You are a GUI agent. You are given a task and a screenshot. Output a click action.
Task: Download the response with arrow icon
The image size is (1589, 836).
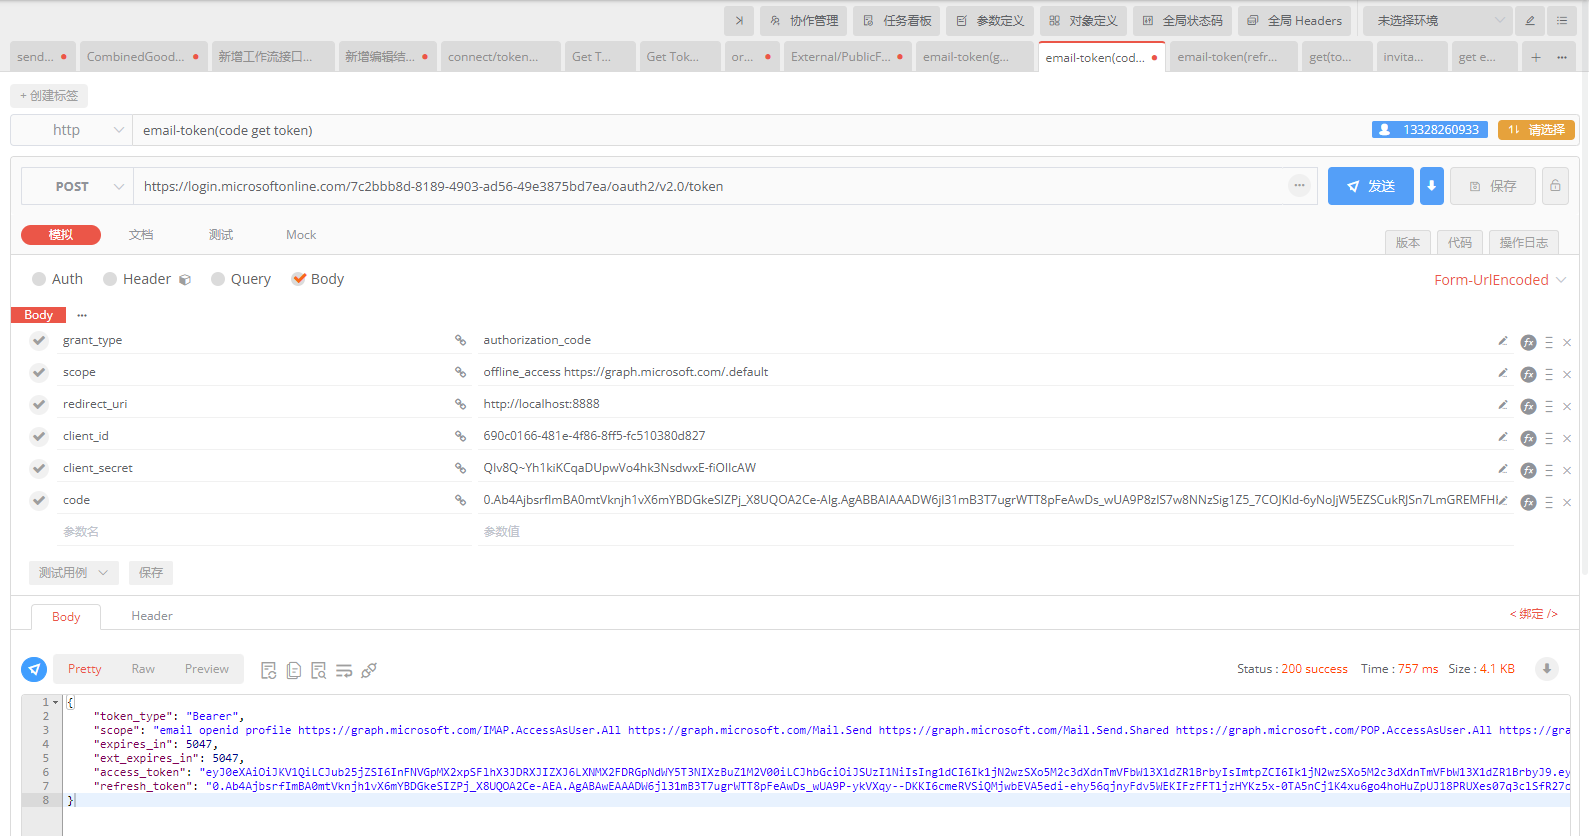pyautogui.click(x=1546, y=669)
